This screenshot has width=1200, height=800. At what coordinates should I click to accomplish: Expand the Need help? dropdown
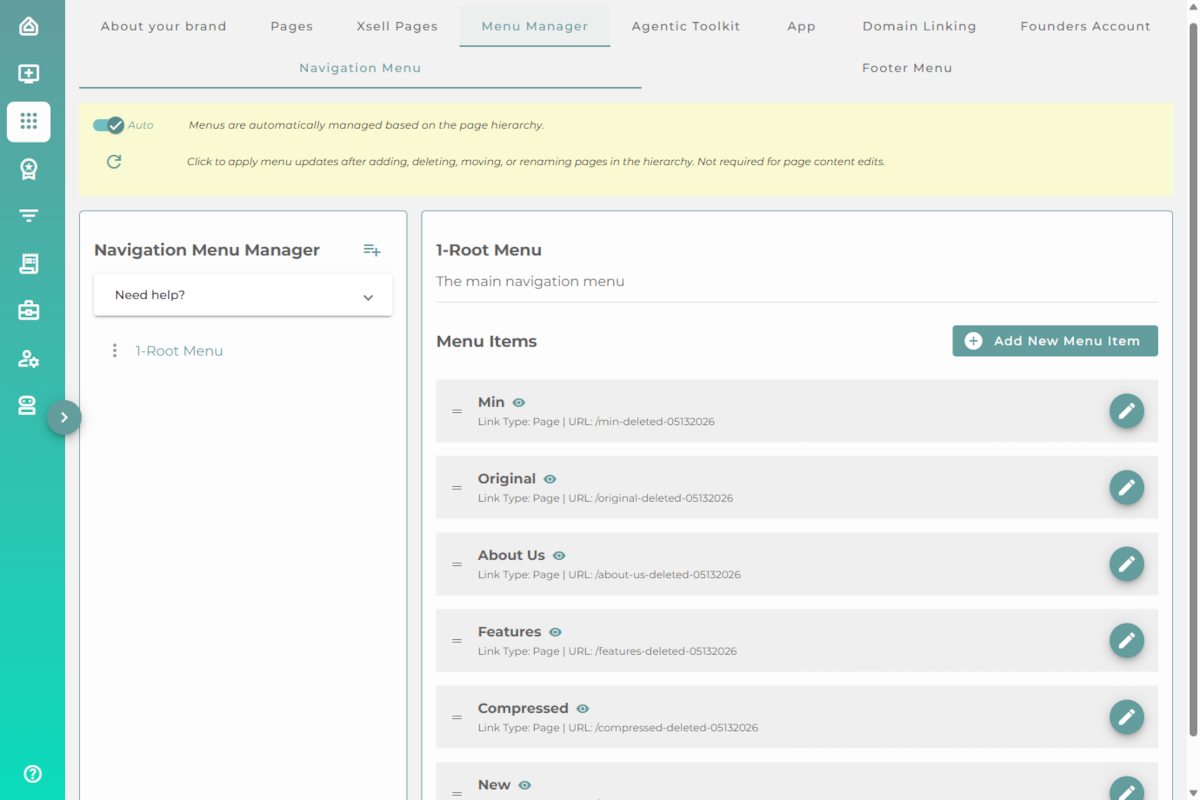pos(243,296)
